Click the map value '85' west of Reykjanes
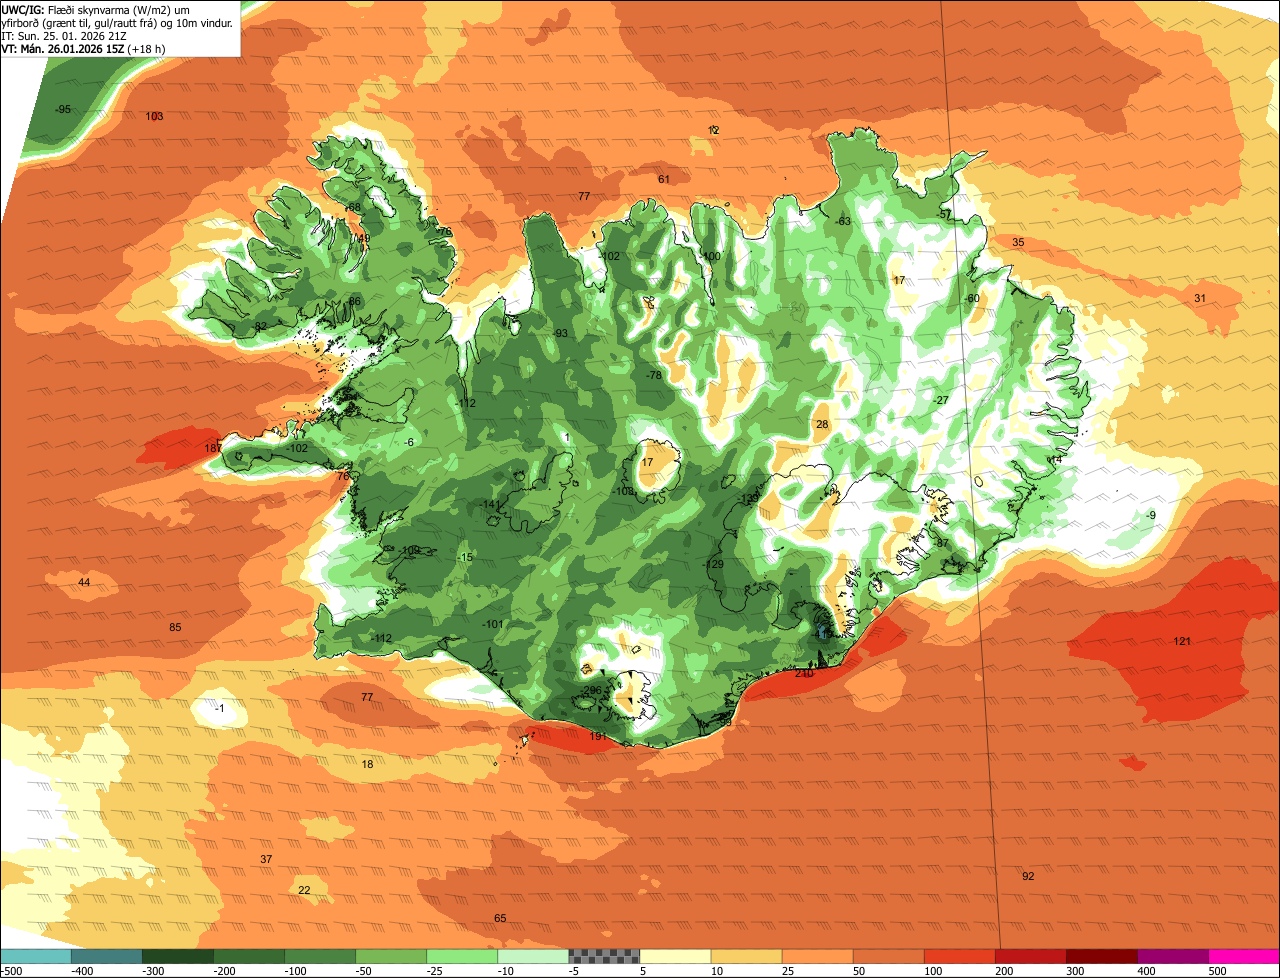Image resolution: width=1280 pixels, height=978 pixels. pos(175,628)
